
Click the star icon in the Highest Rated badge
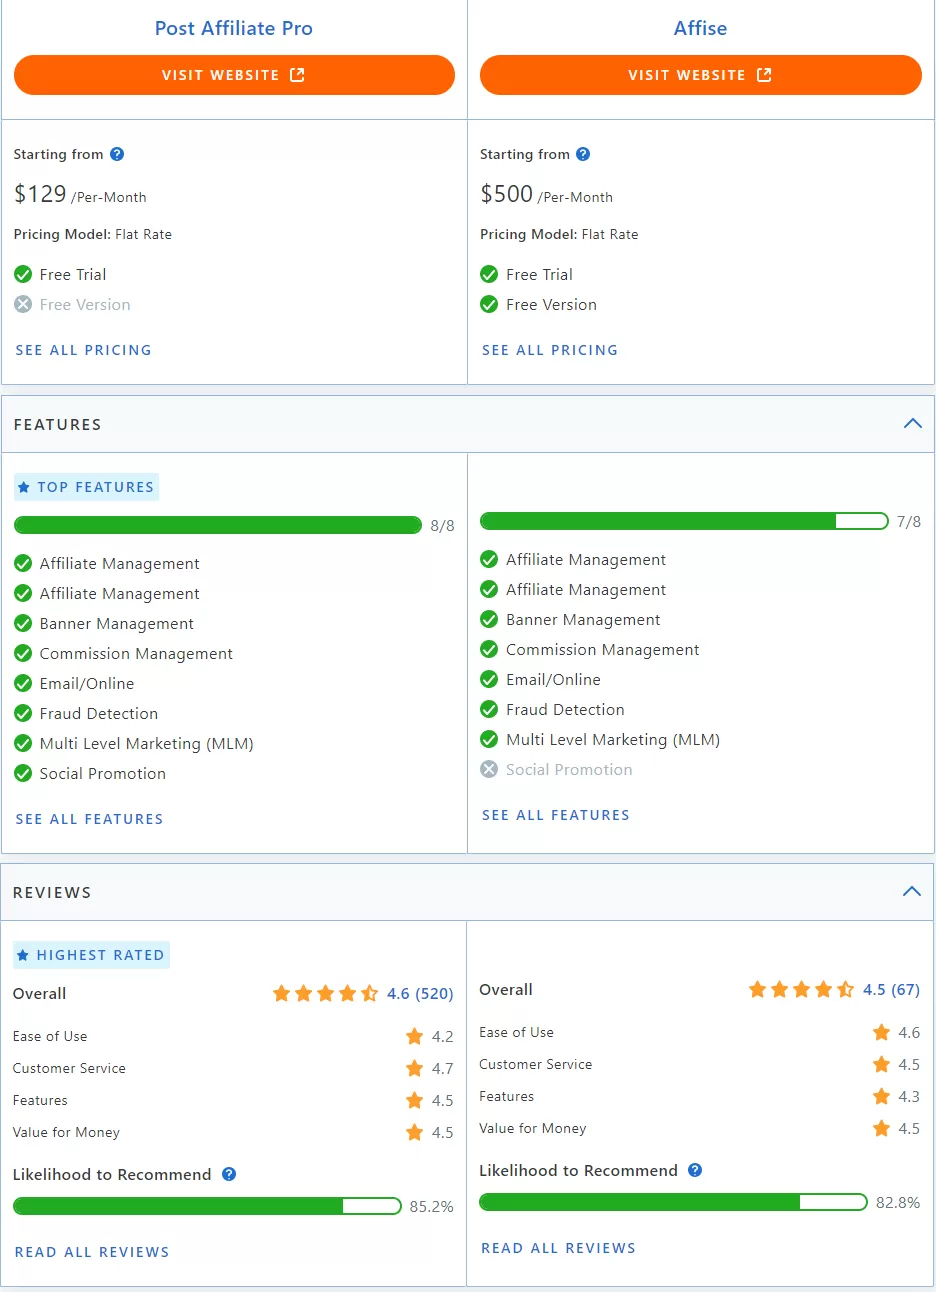23,955
